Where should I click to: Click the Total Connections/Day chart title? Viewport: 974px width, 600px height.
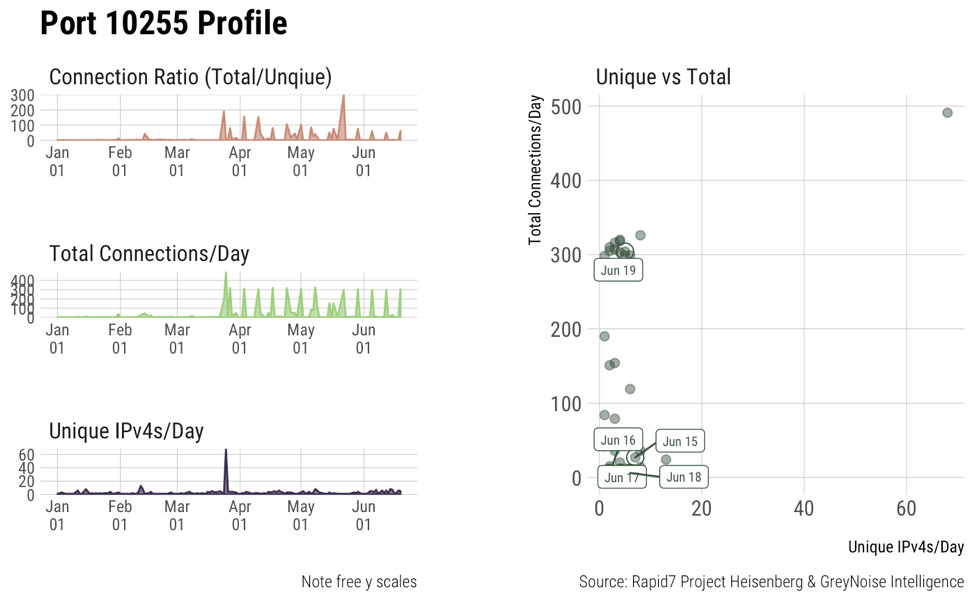(149, 254)
